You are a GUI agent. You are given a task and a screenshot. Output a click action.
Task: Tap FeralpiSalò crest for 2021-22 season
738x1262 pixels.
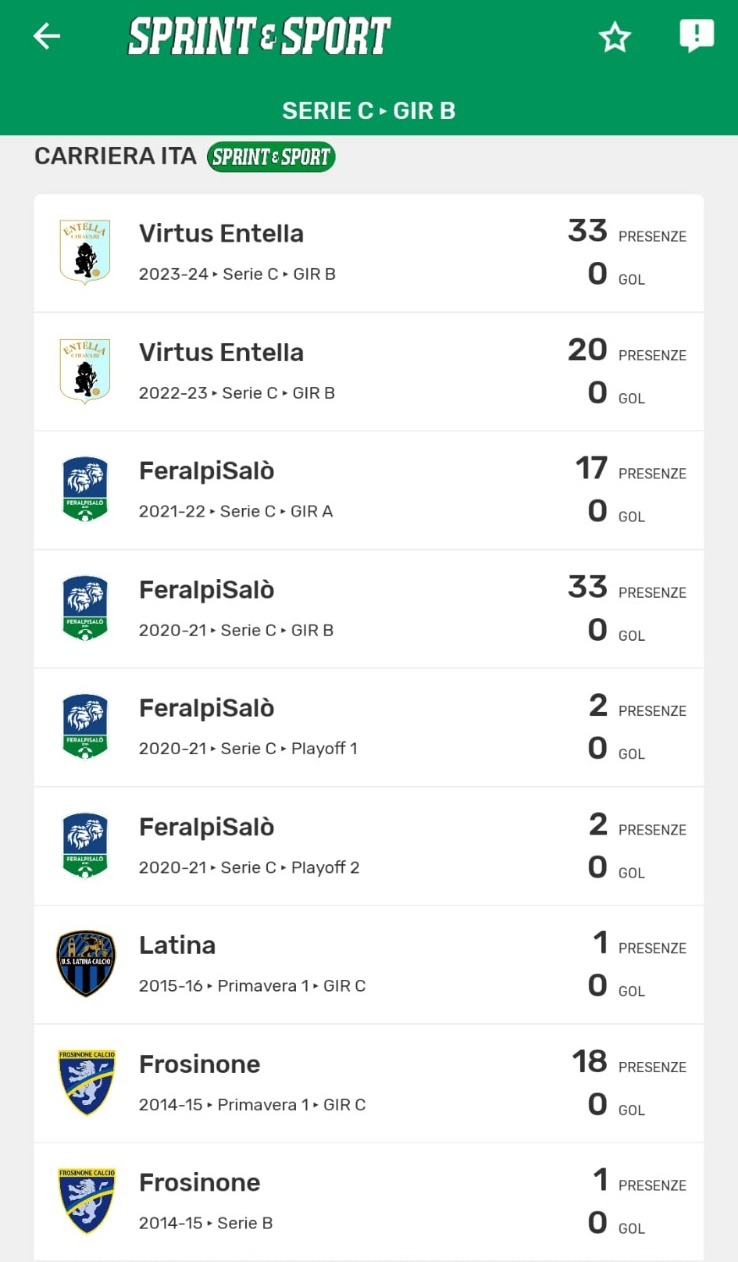click(85, 489)
